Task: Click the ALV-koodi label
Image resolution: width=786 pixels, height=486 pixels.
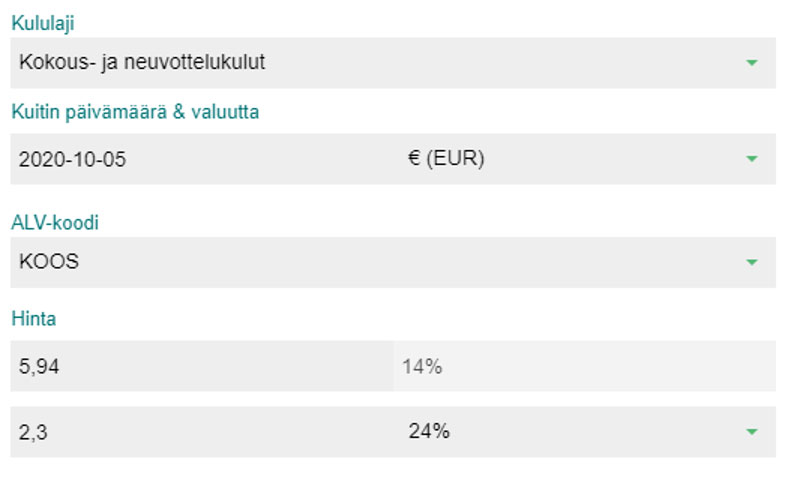Action: tap(55, 222)
